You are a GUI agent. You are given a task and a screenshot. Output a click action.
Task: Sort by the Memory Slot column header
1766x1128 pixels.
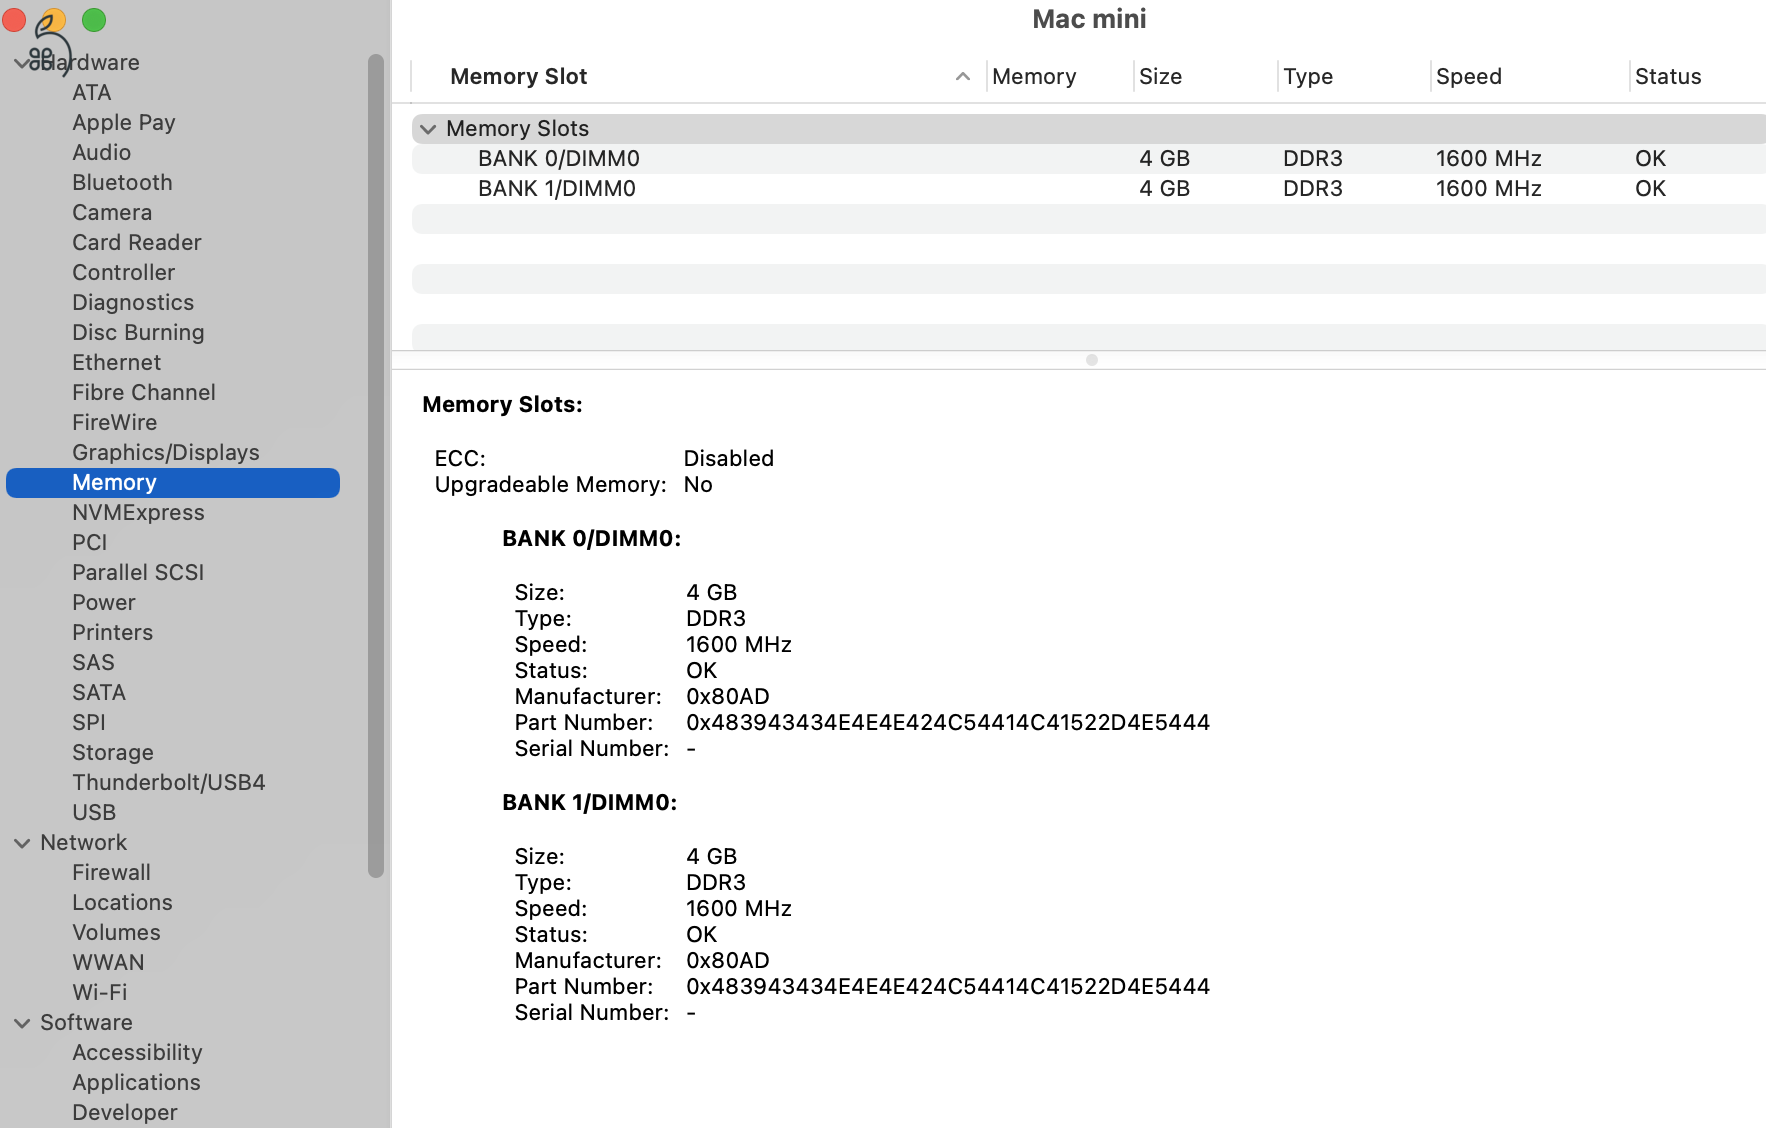pyautogui.click(x=518, y=77)
